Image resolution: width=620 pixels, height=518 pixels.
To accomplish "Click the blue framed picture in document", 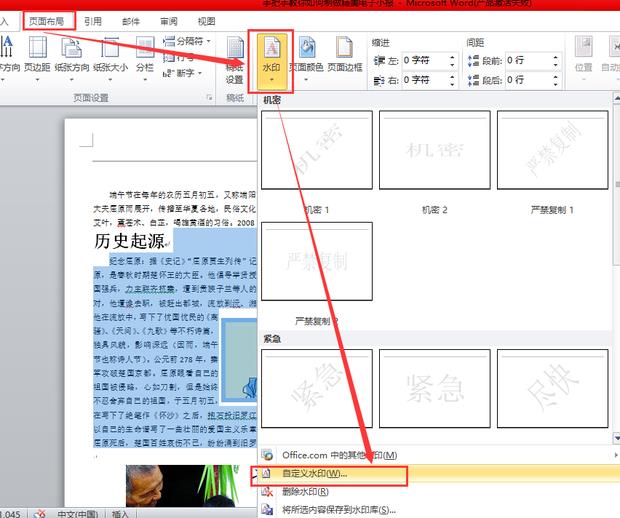I will coord(239,361).
